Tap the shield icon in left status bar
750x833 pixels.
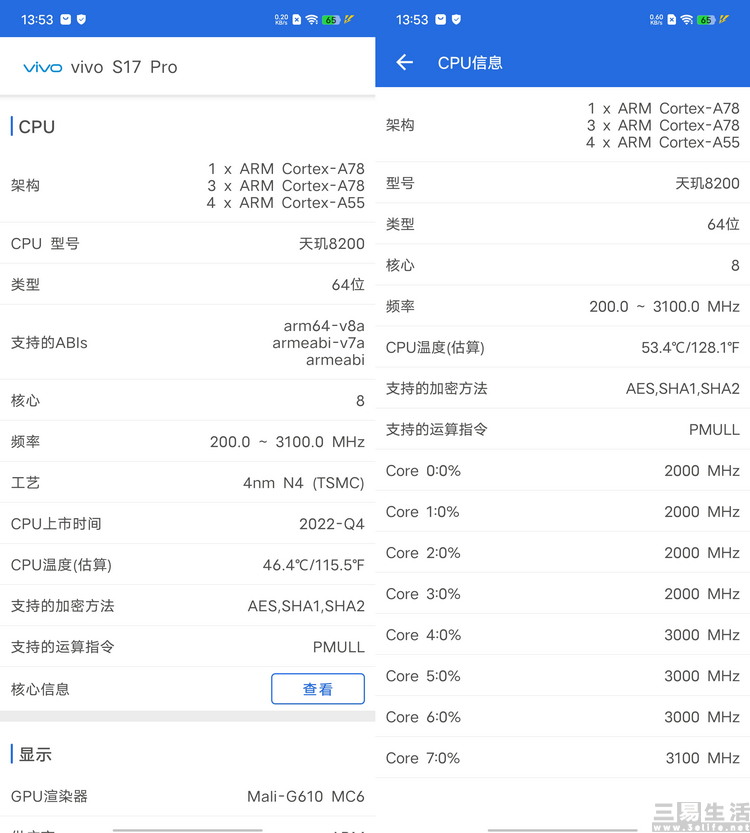[81, 20]
